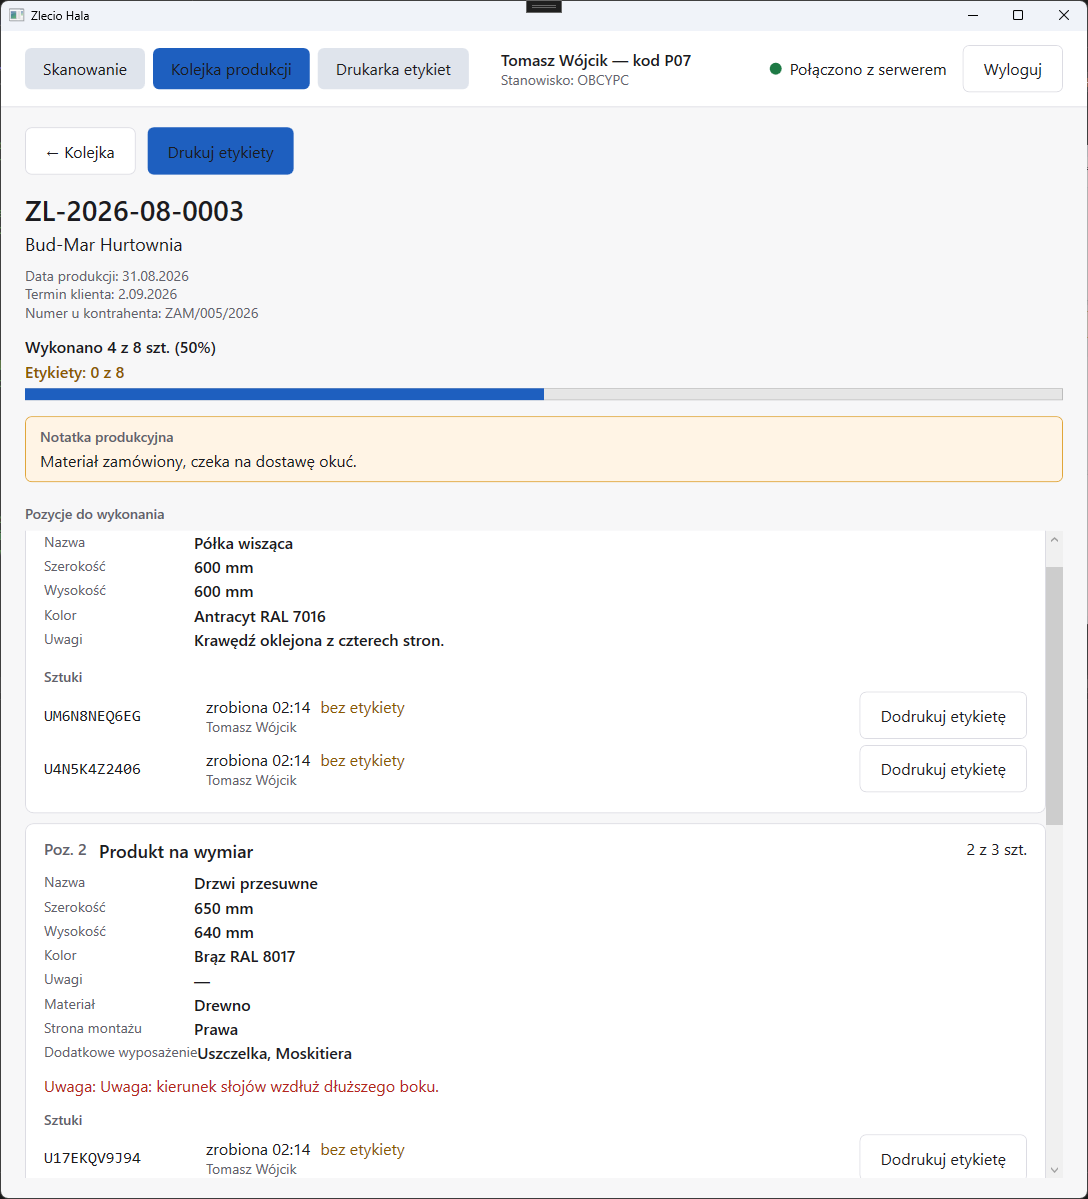Click the vertical scrollbar thumb in positions list
The height and width of the screenshot is (1199, 1088).
click(x=1054, y=696)
